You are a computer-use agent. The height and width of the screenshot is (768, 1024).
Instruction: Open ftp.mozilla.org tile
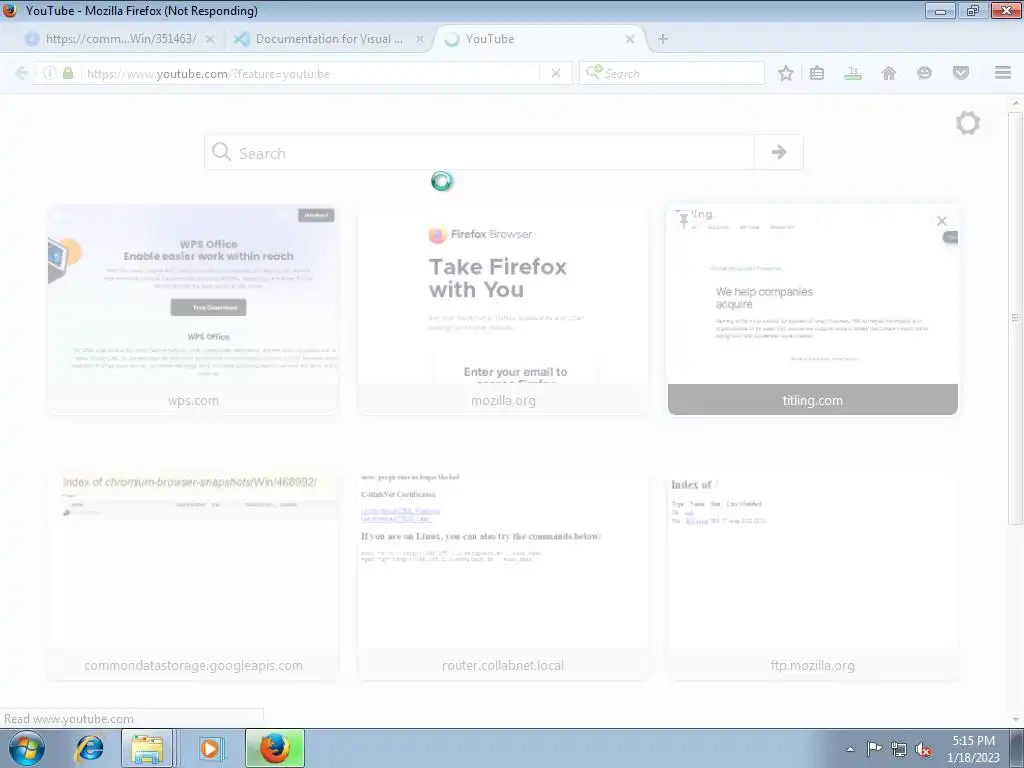(812, 575)
